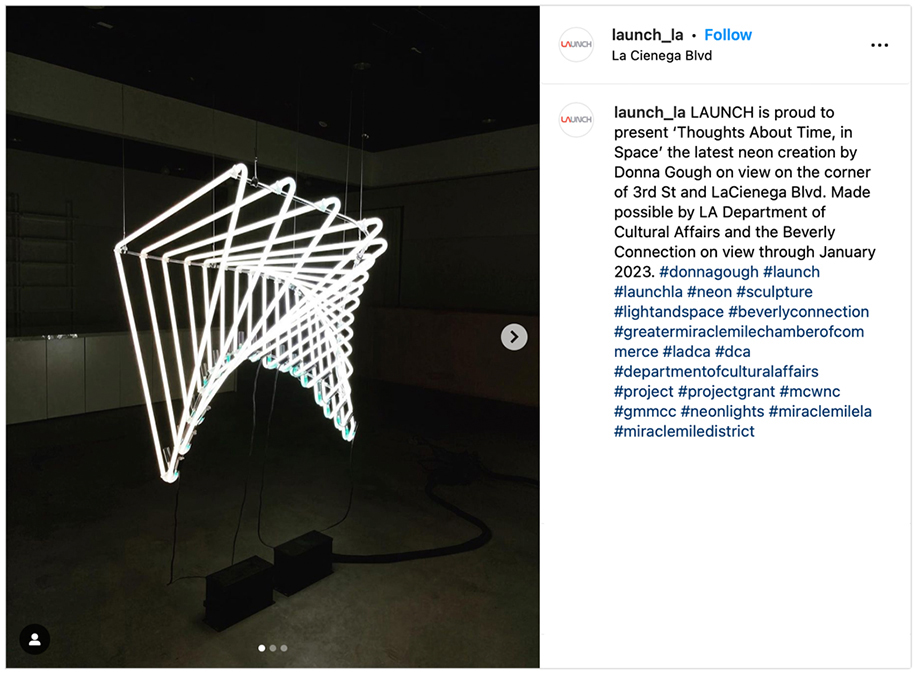Click LAUNCH avatar beside the caption
The image size is (922, 675).
click(576, 119)
